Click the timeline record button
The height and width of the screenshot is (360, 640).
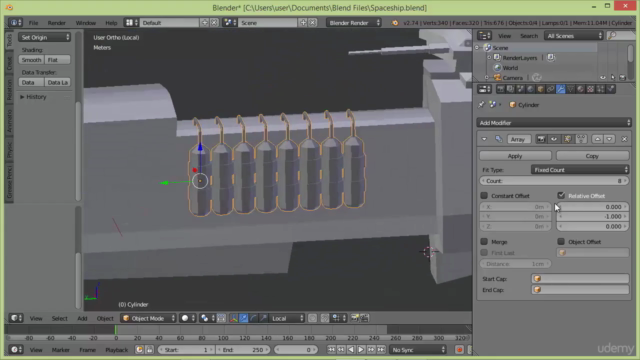459,350
